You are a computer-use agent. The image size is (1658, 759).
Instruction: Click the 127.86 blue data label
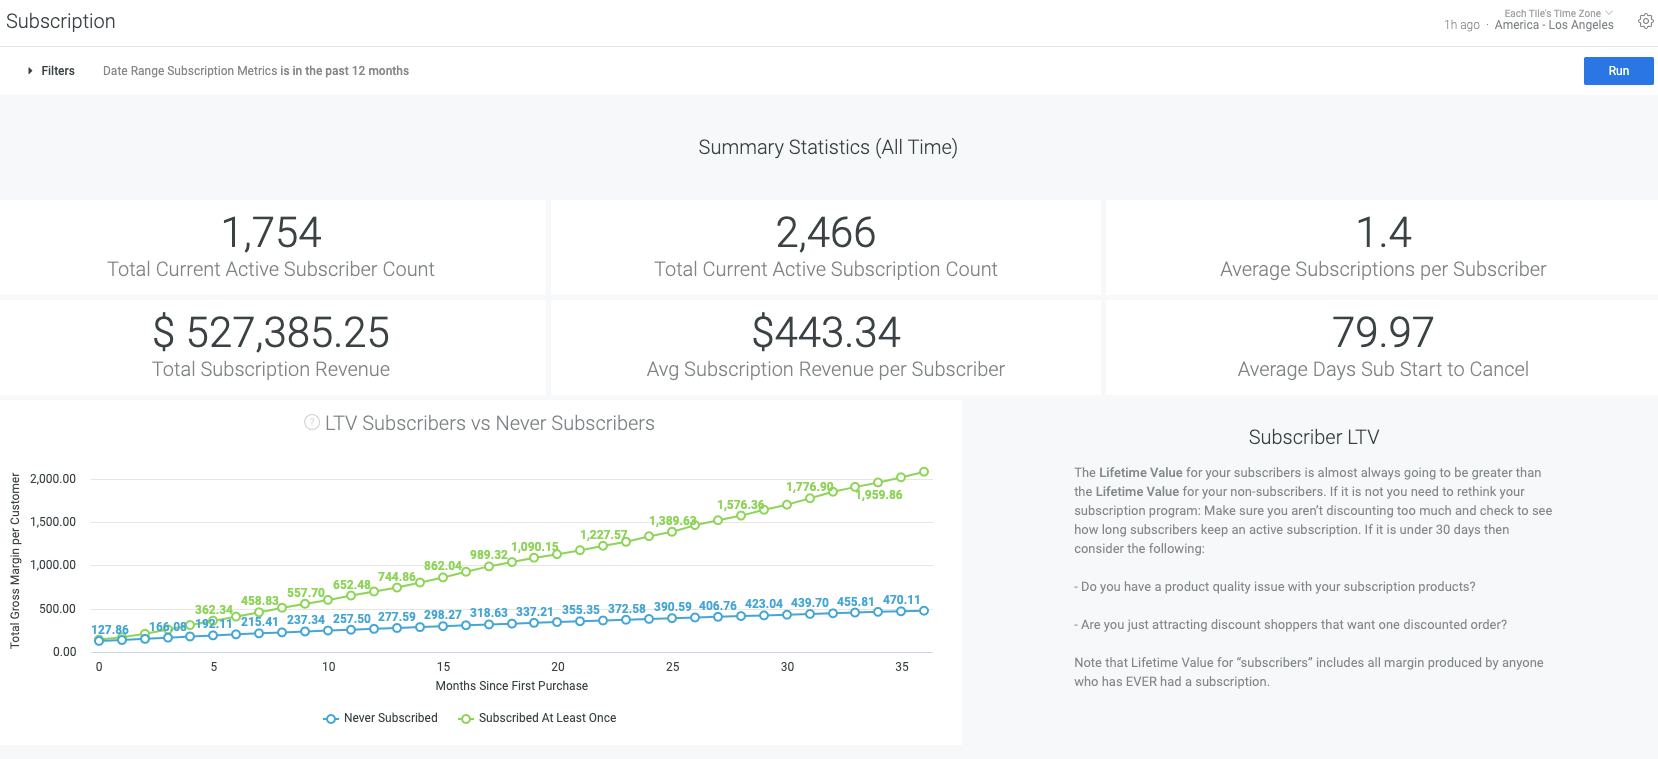(110, 630)
